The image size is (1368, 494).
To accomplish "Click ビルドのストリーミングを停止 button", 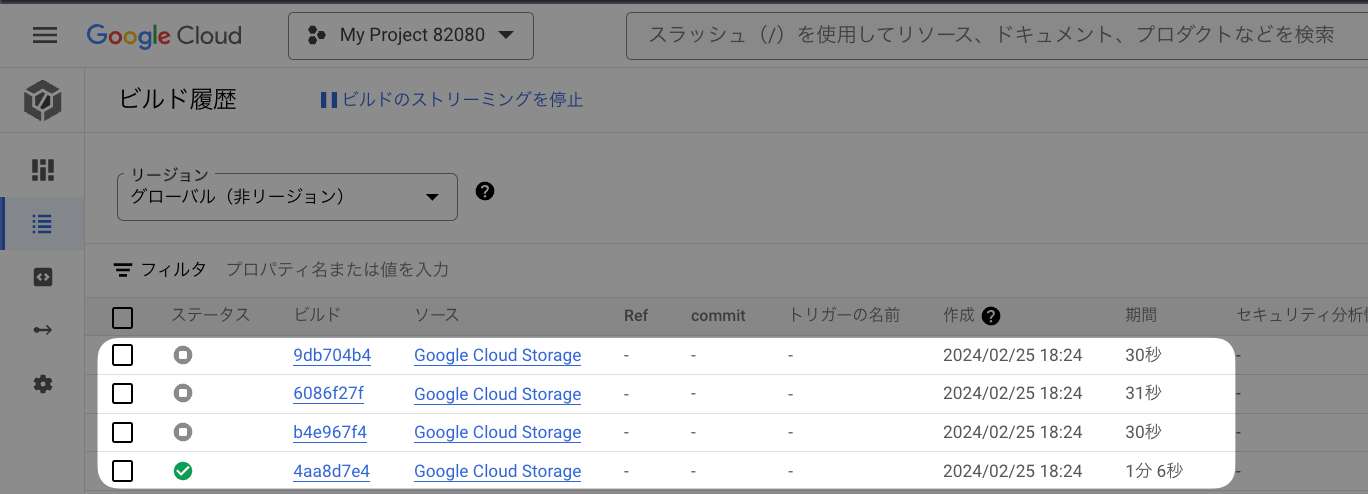I will click(x=451, y=100).
